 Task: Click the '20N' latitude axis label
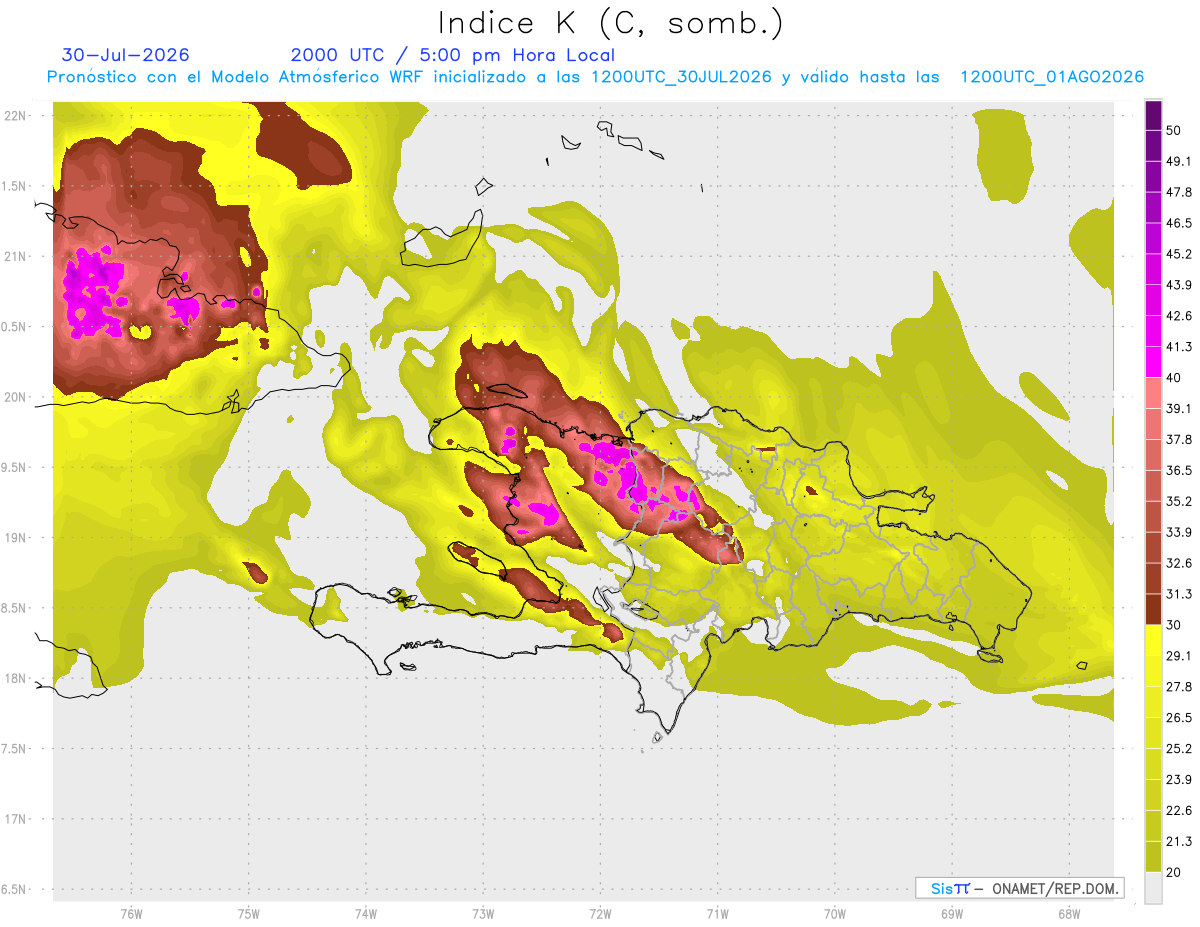[14, 397]
